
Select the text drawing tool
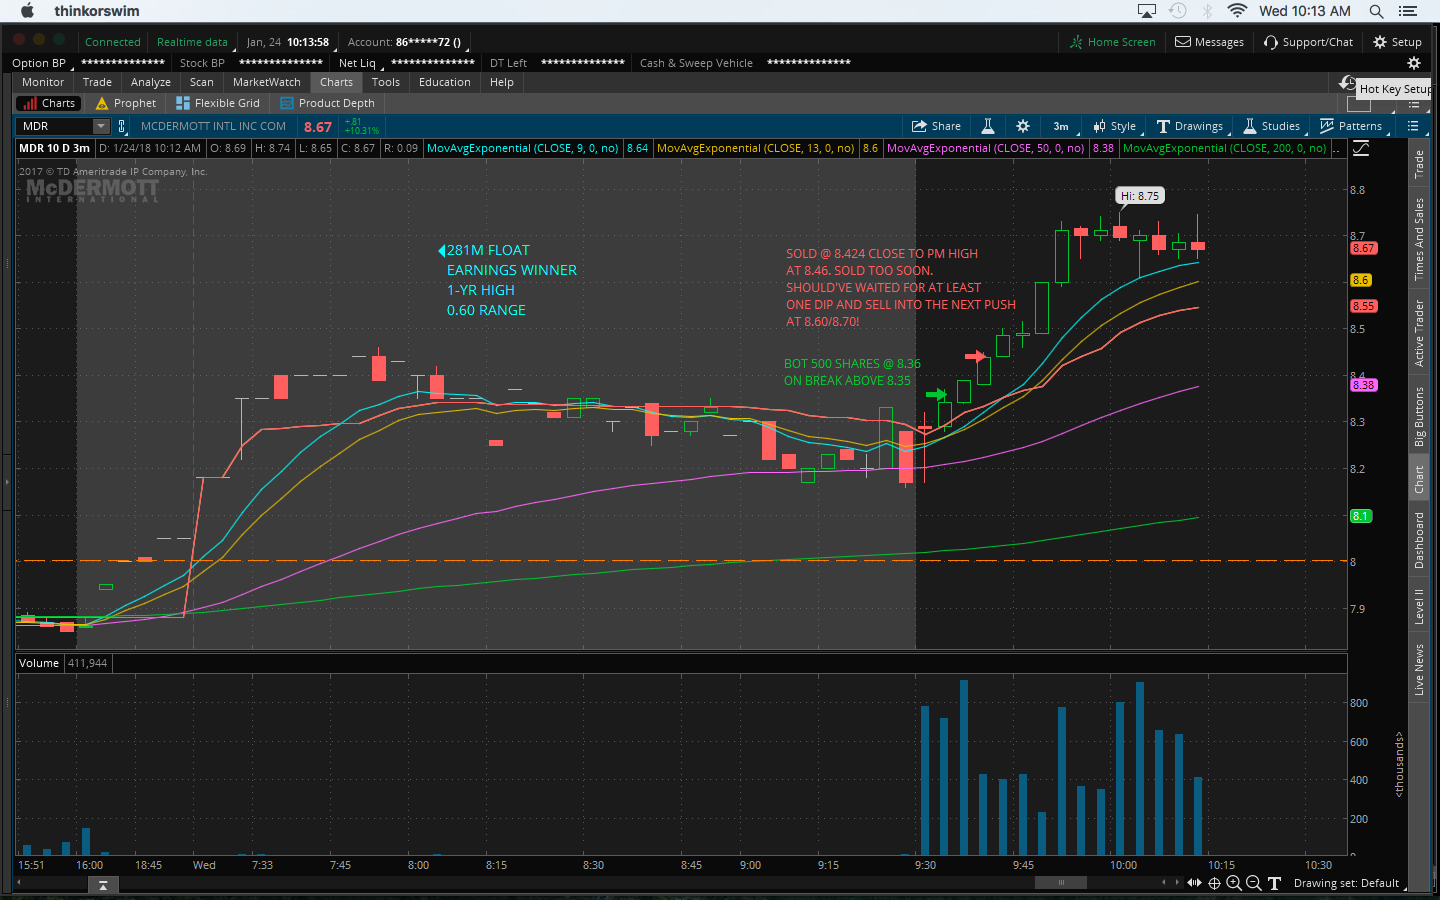coord(1274,883)
